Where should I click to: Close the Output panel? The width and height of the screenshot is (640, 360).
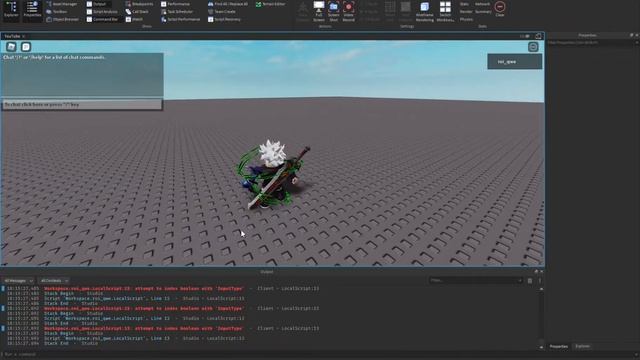click(x=542, y=271)
